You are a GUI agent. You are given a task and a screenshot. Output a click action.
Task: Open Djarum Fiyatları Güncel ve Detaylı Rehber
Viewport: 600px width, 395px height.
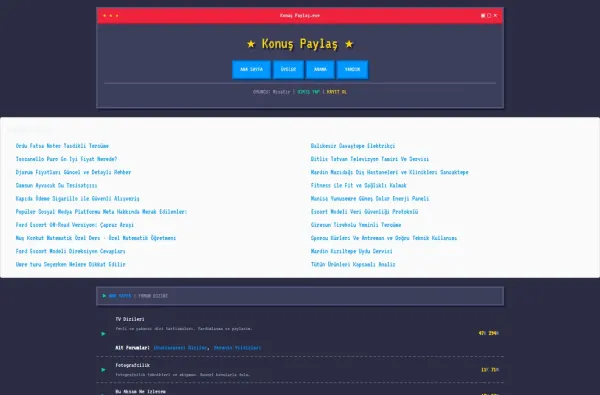pyautogui.click(x=73, y=172)
